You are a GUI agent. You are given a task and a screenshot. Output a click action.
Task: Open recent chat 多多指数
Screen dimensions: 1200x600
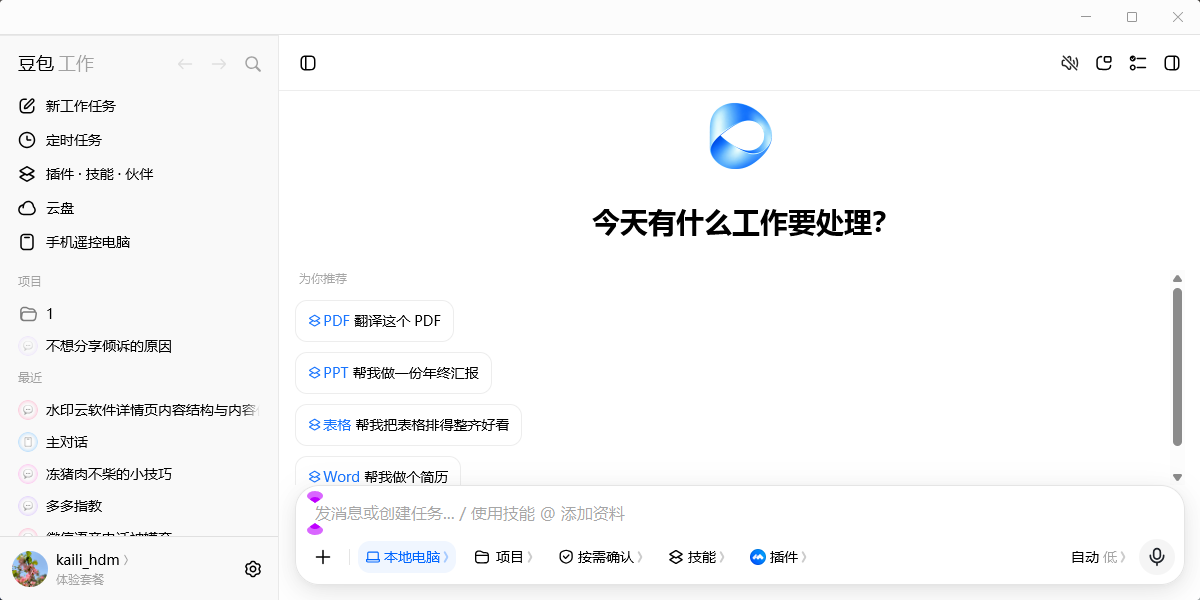tap(139, 506)
